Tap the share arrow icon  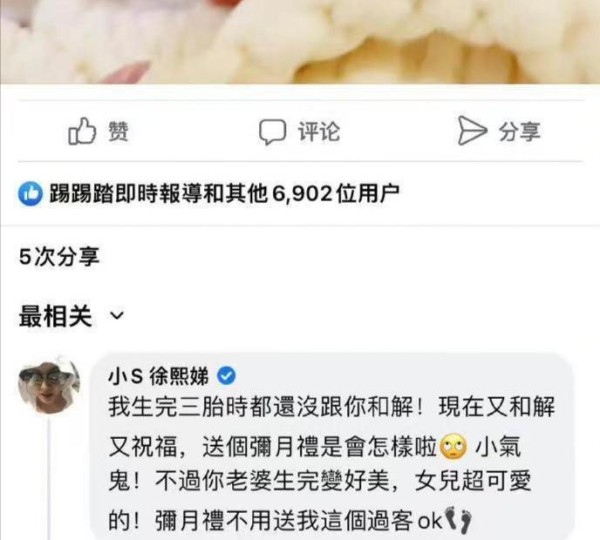[472, 131]
